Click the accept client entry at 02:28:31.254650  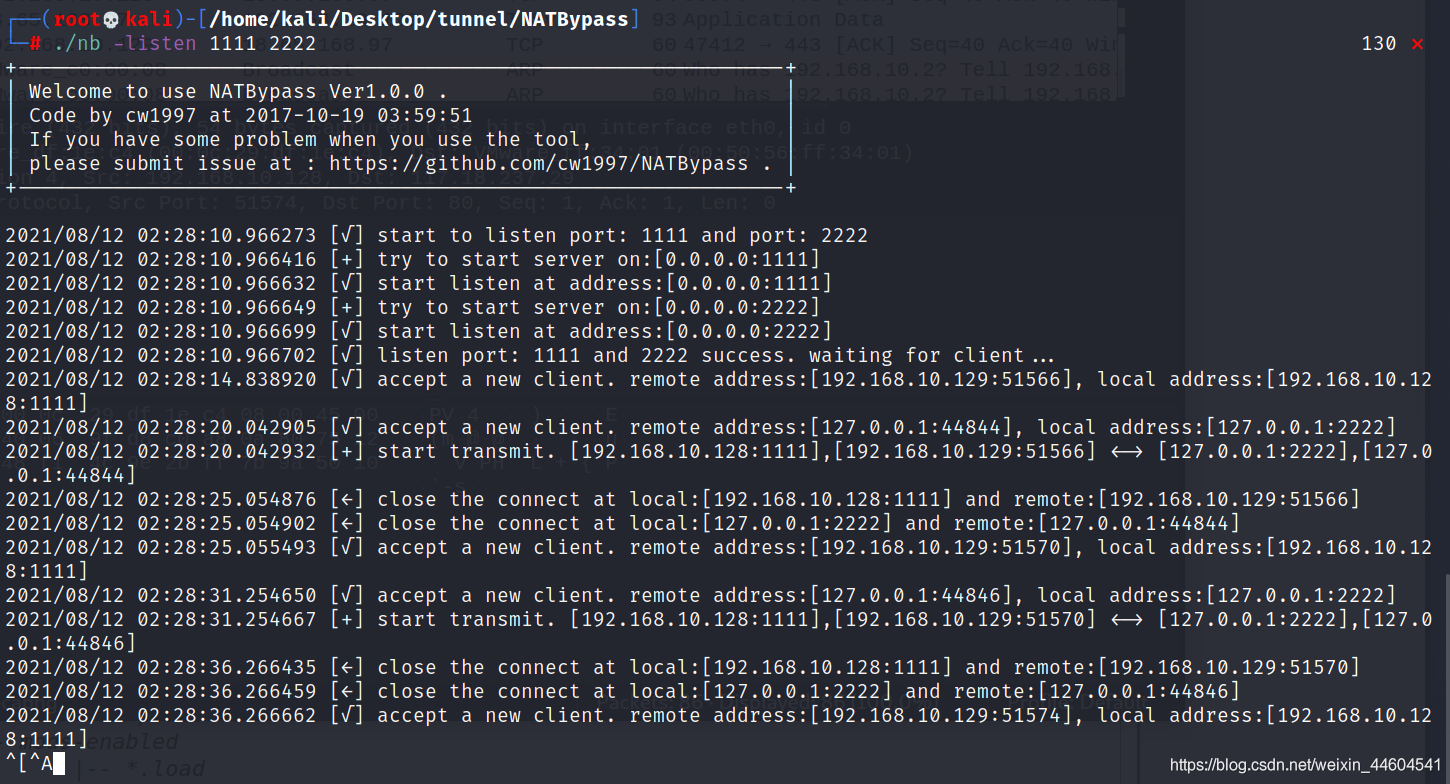pos(701,596)
